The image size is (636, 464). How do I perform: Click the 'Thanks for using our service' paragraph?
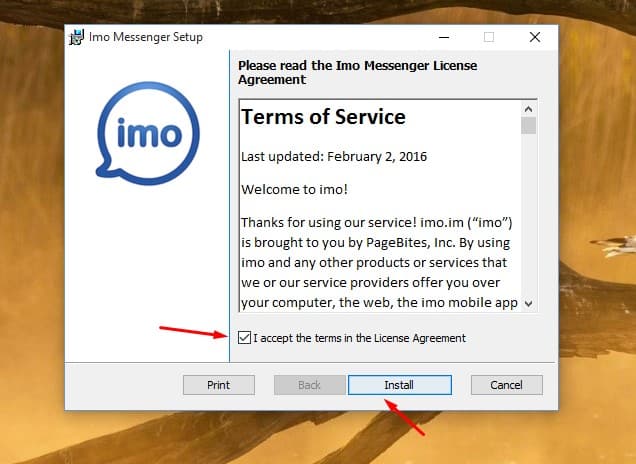(x=380, y=261)
